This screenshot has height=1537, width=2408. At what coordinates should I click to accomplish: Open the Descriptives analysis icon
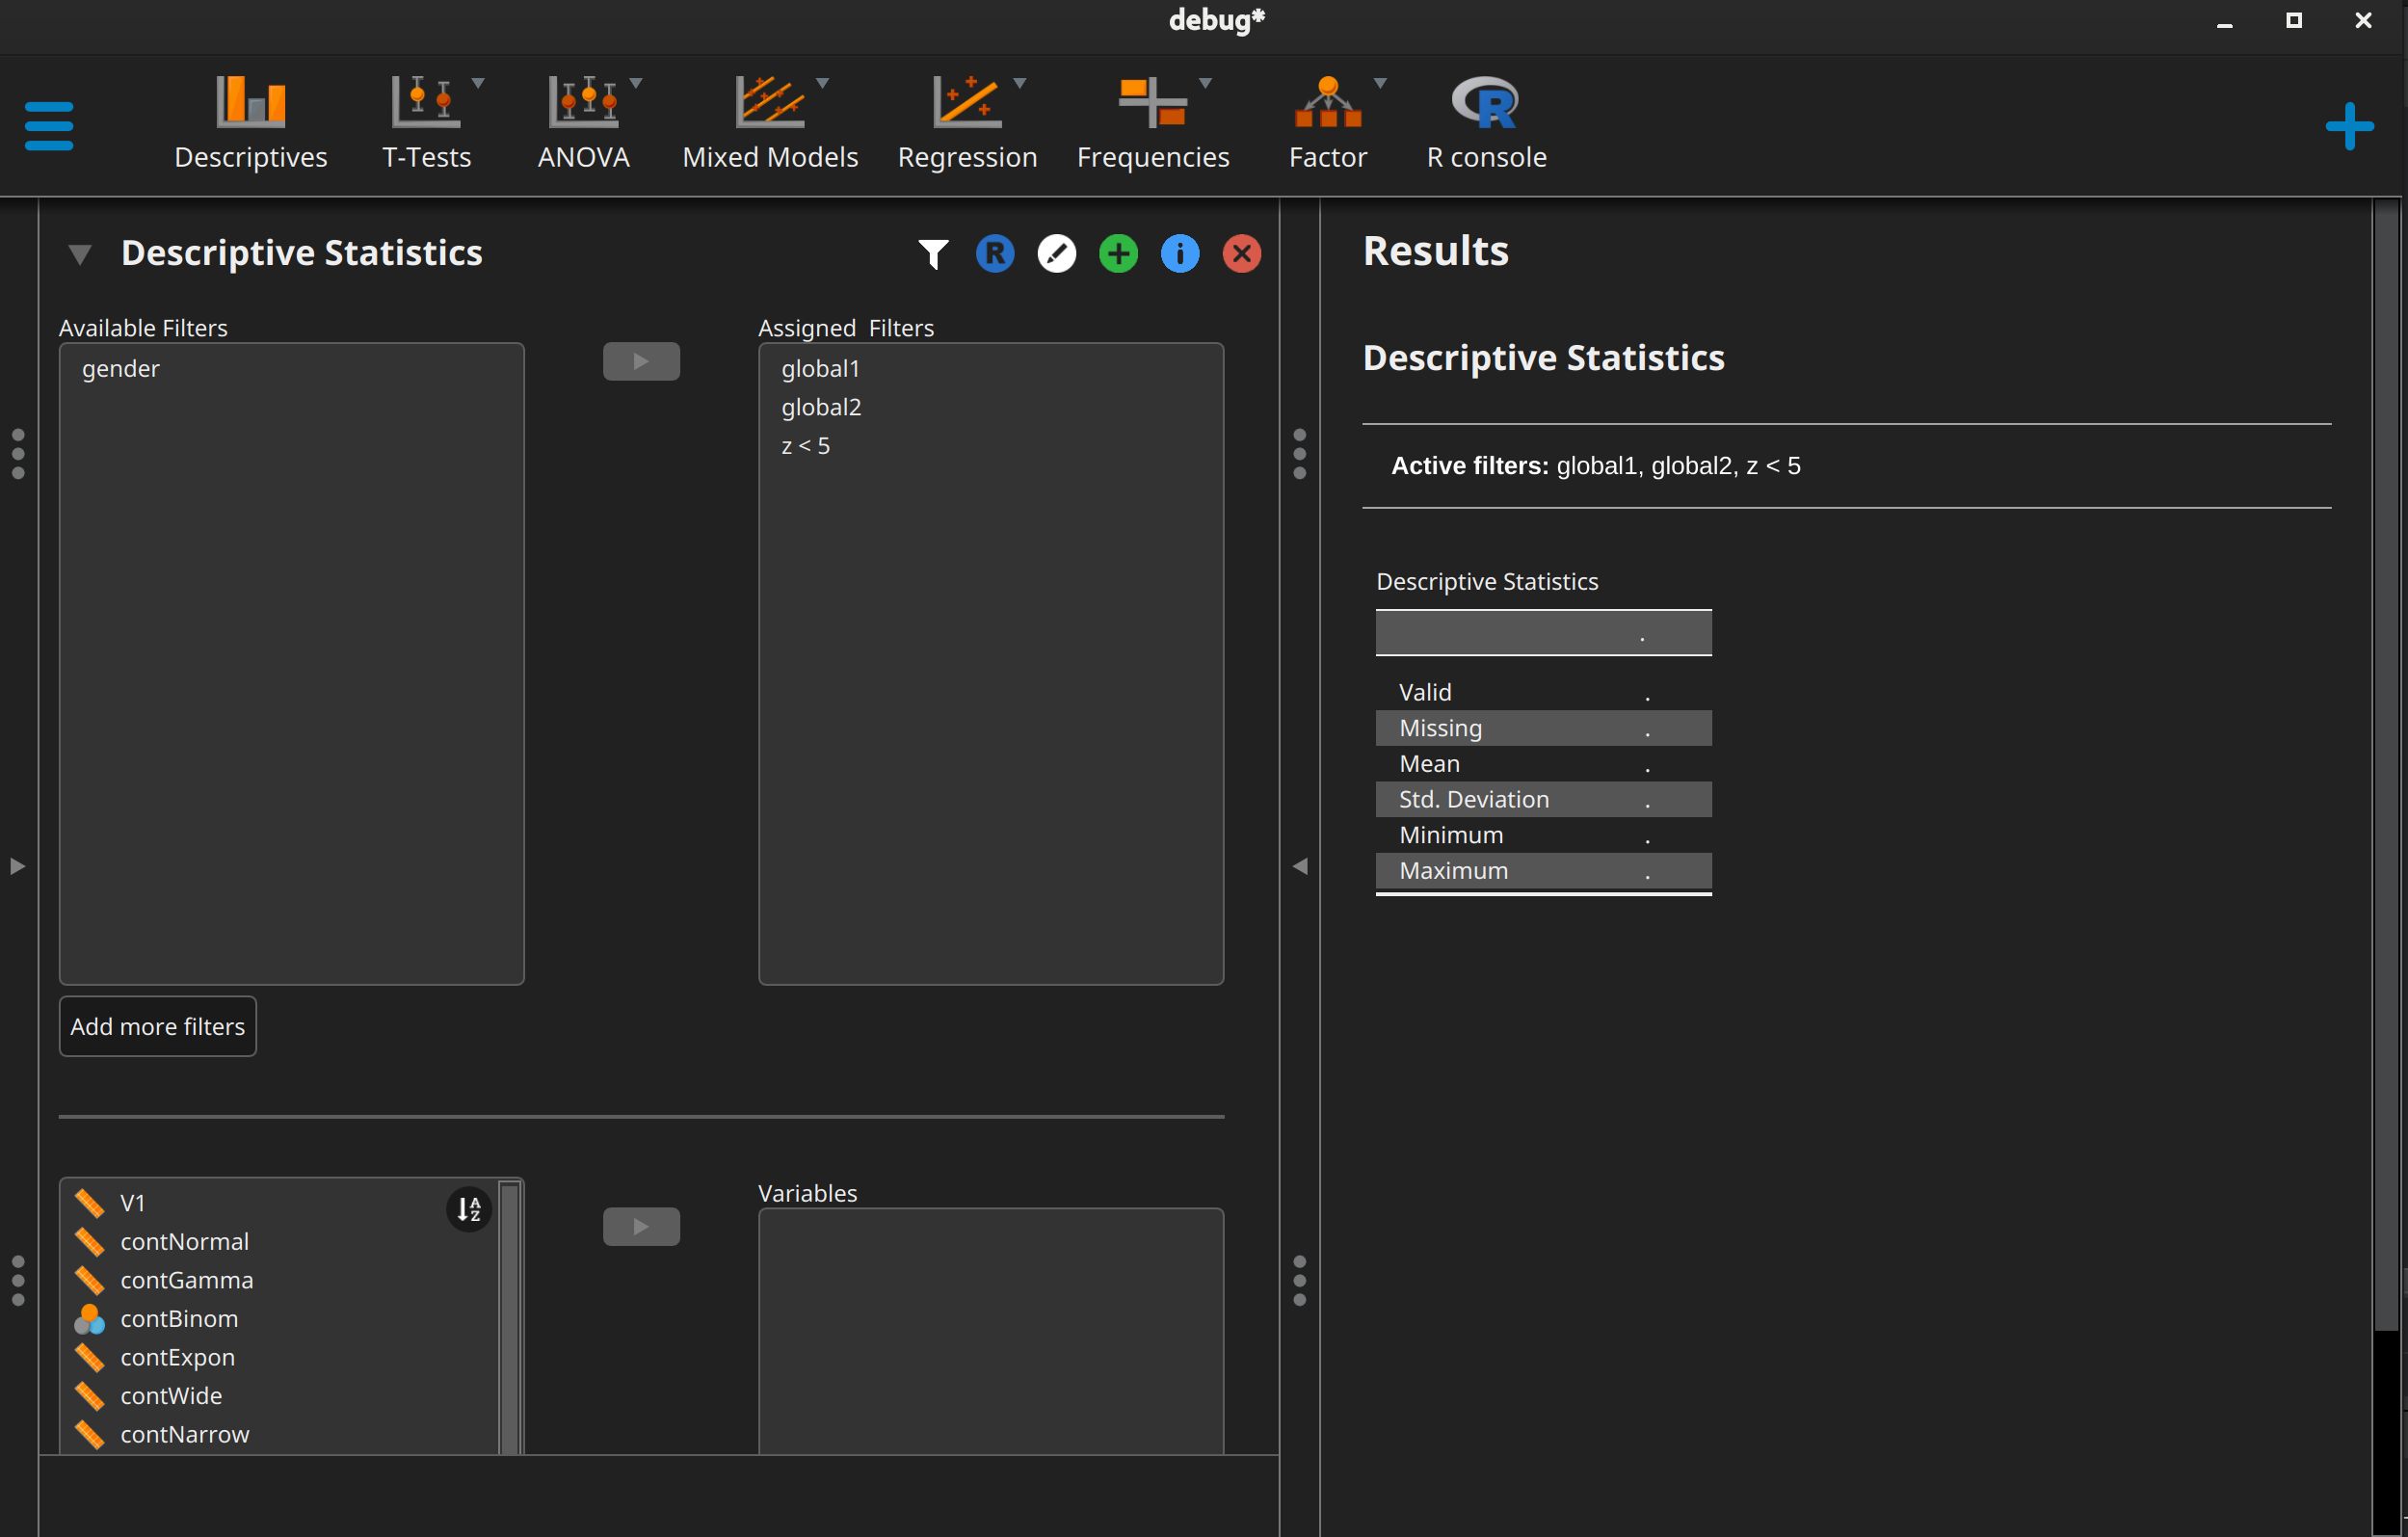pyautogui.click(x=251, y=120)
